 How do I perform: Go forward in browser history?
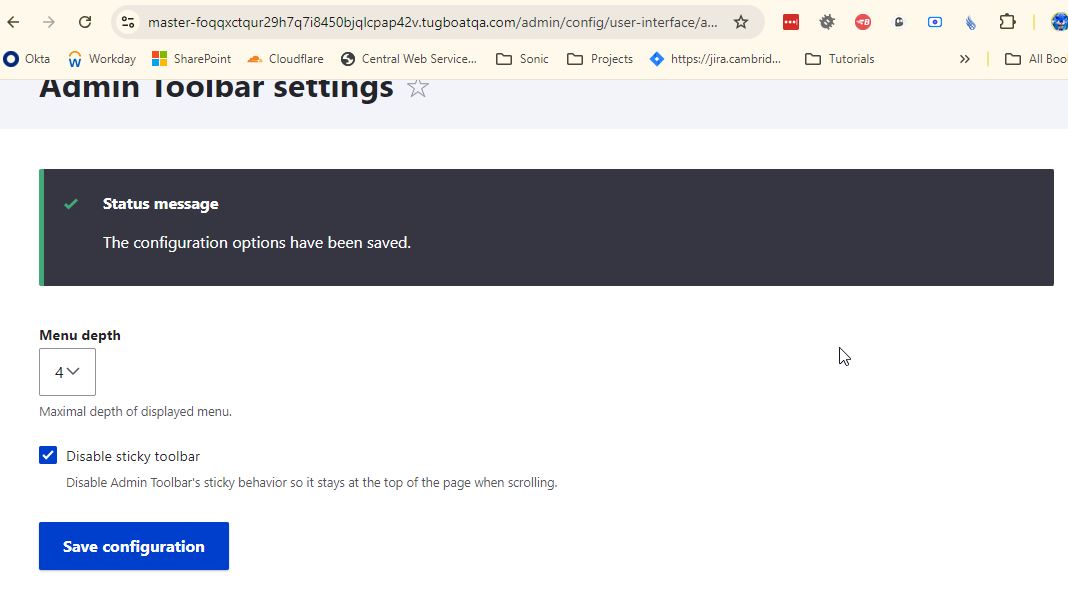point(48,22)
